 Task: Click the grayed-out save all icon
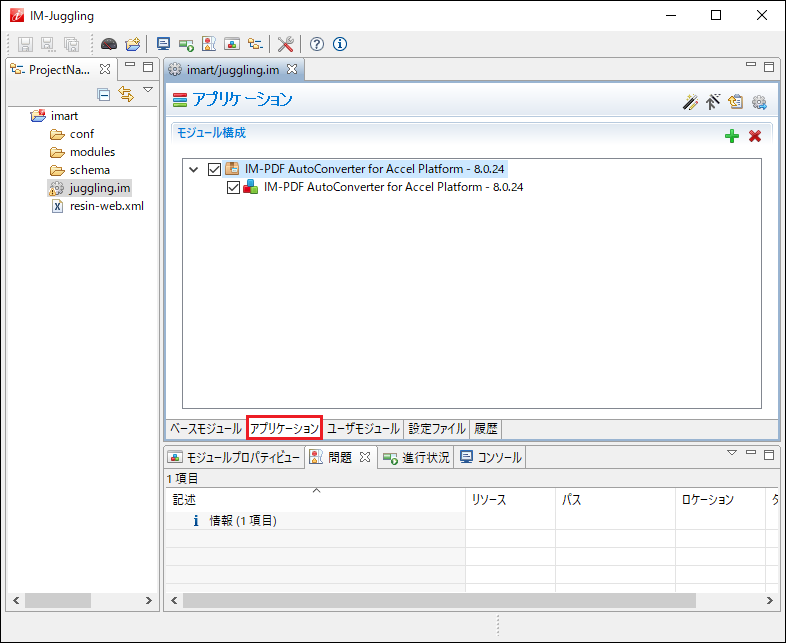(71, 44)
